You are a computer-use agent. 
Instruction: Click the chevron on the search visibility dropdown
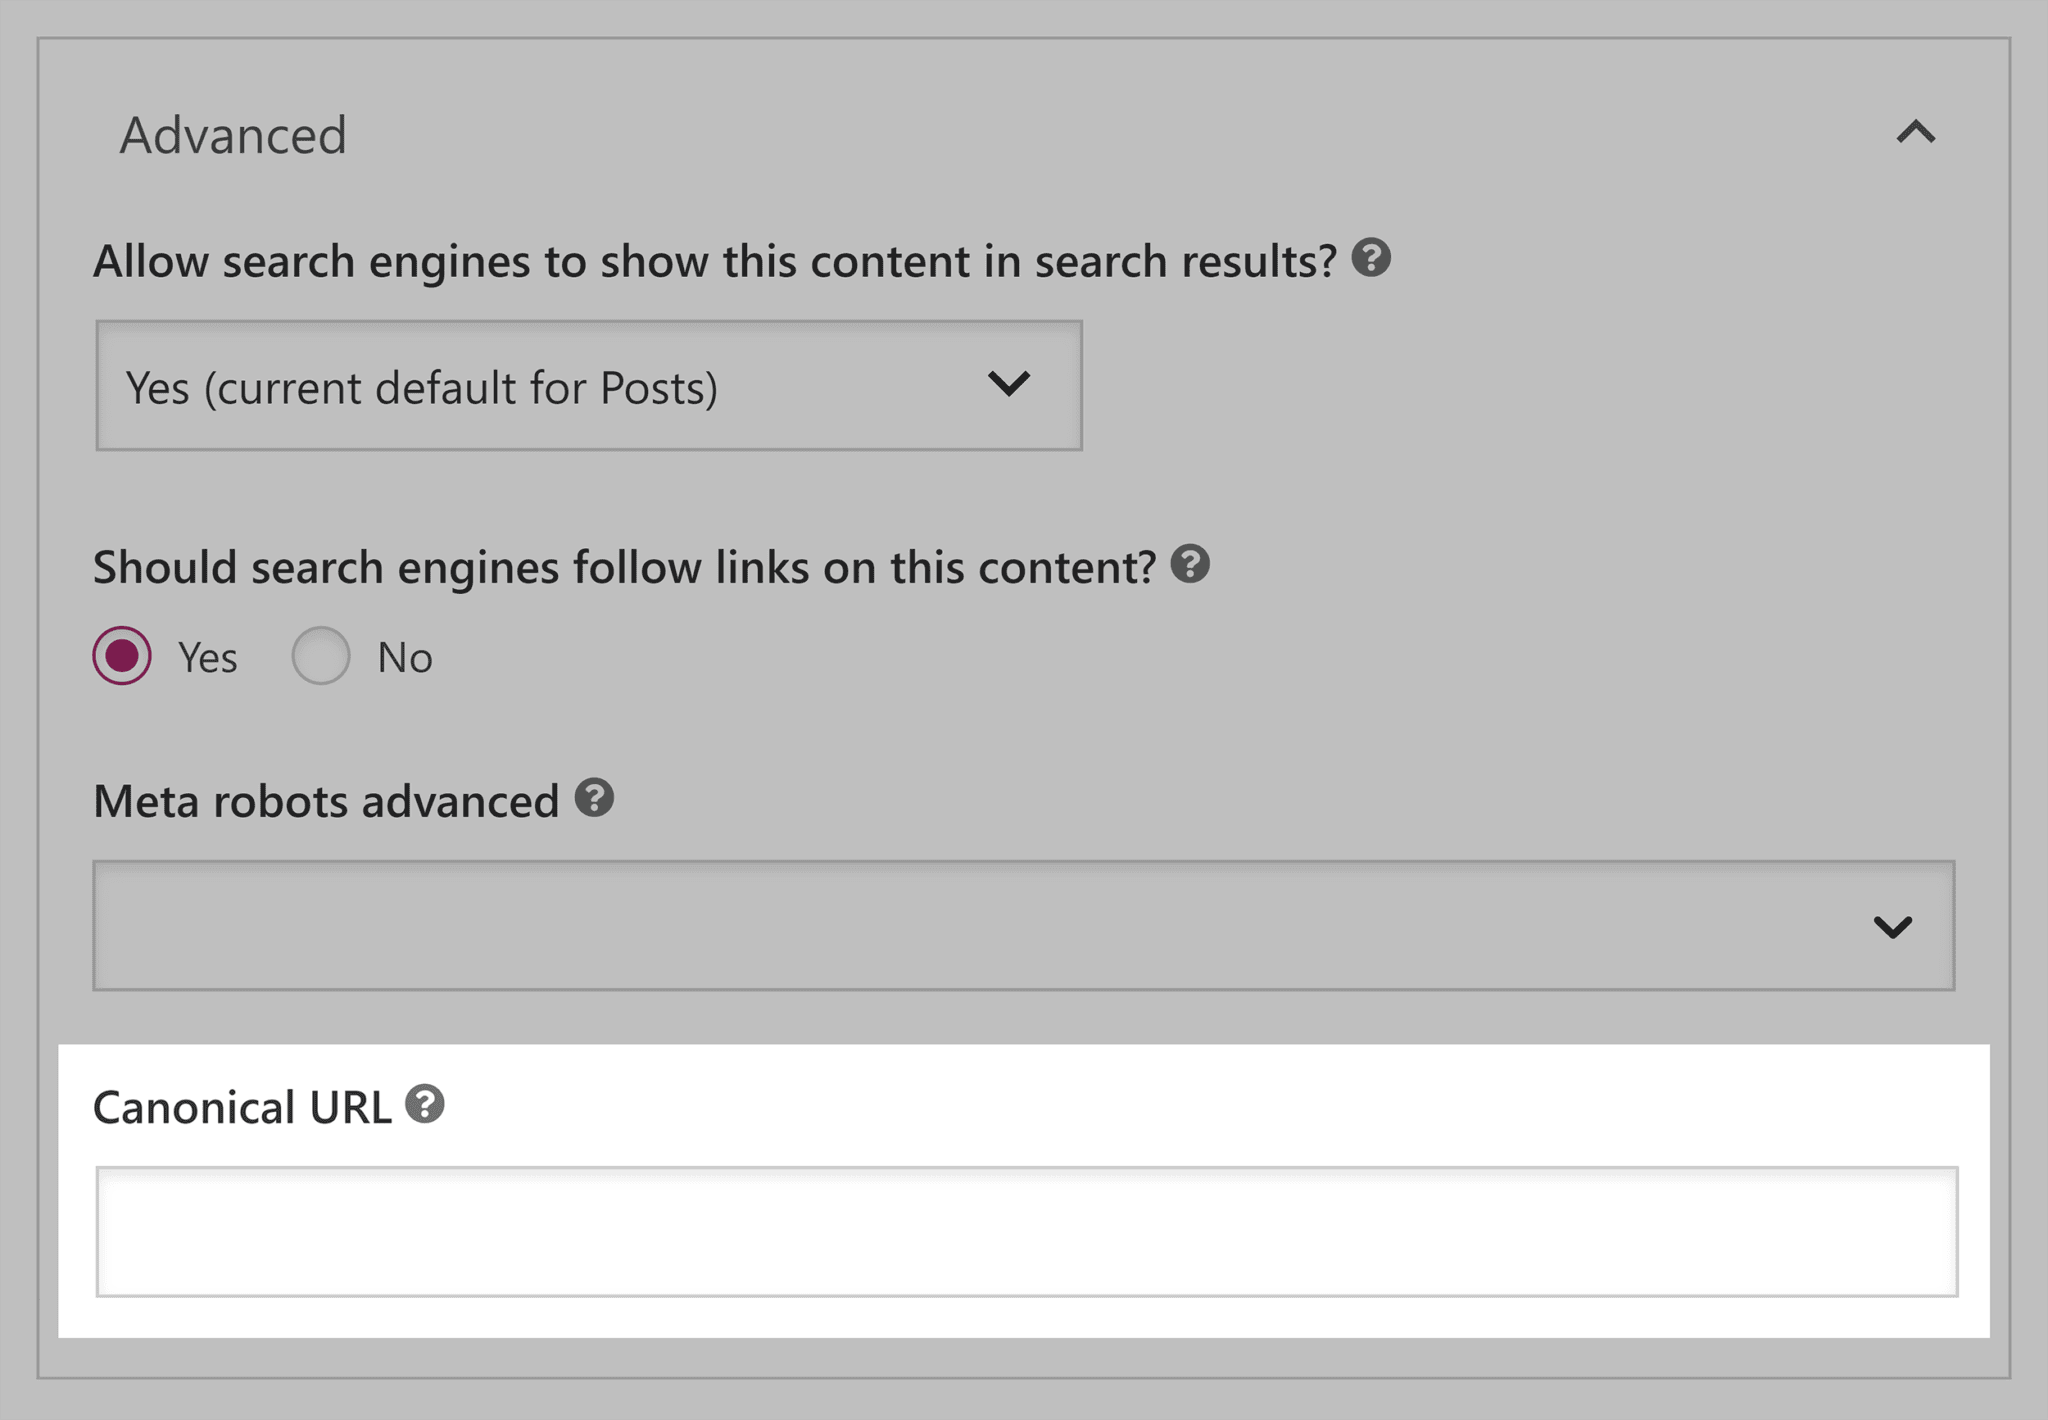[1011, 385]
